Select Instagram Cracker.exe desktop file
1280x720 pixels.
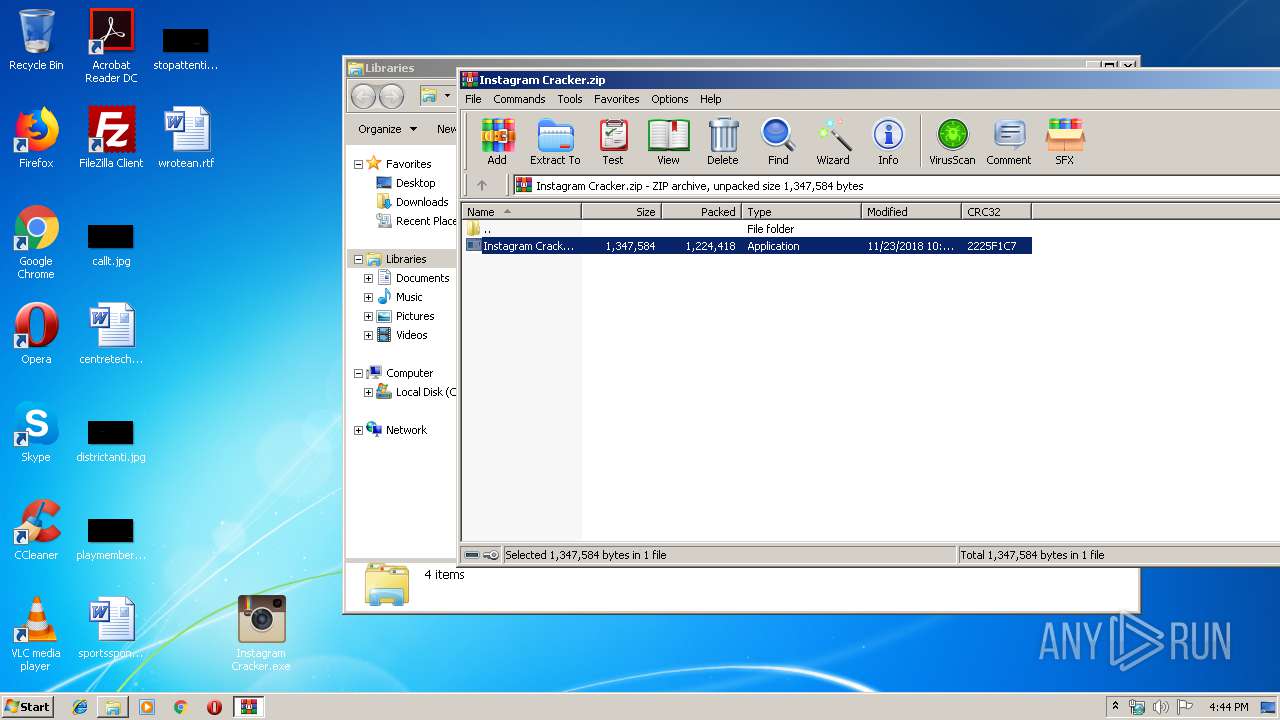point(261,634)
